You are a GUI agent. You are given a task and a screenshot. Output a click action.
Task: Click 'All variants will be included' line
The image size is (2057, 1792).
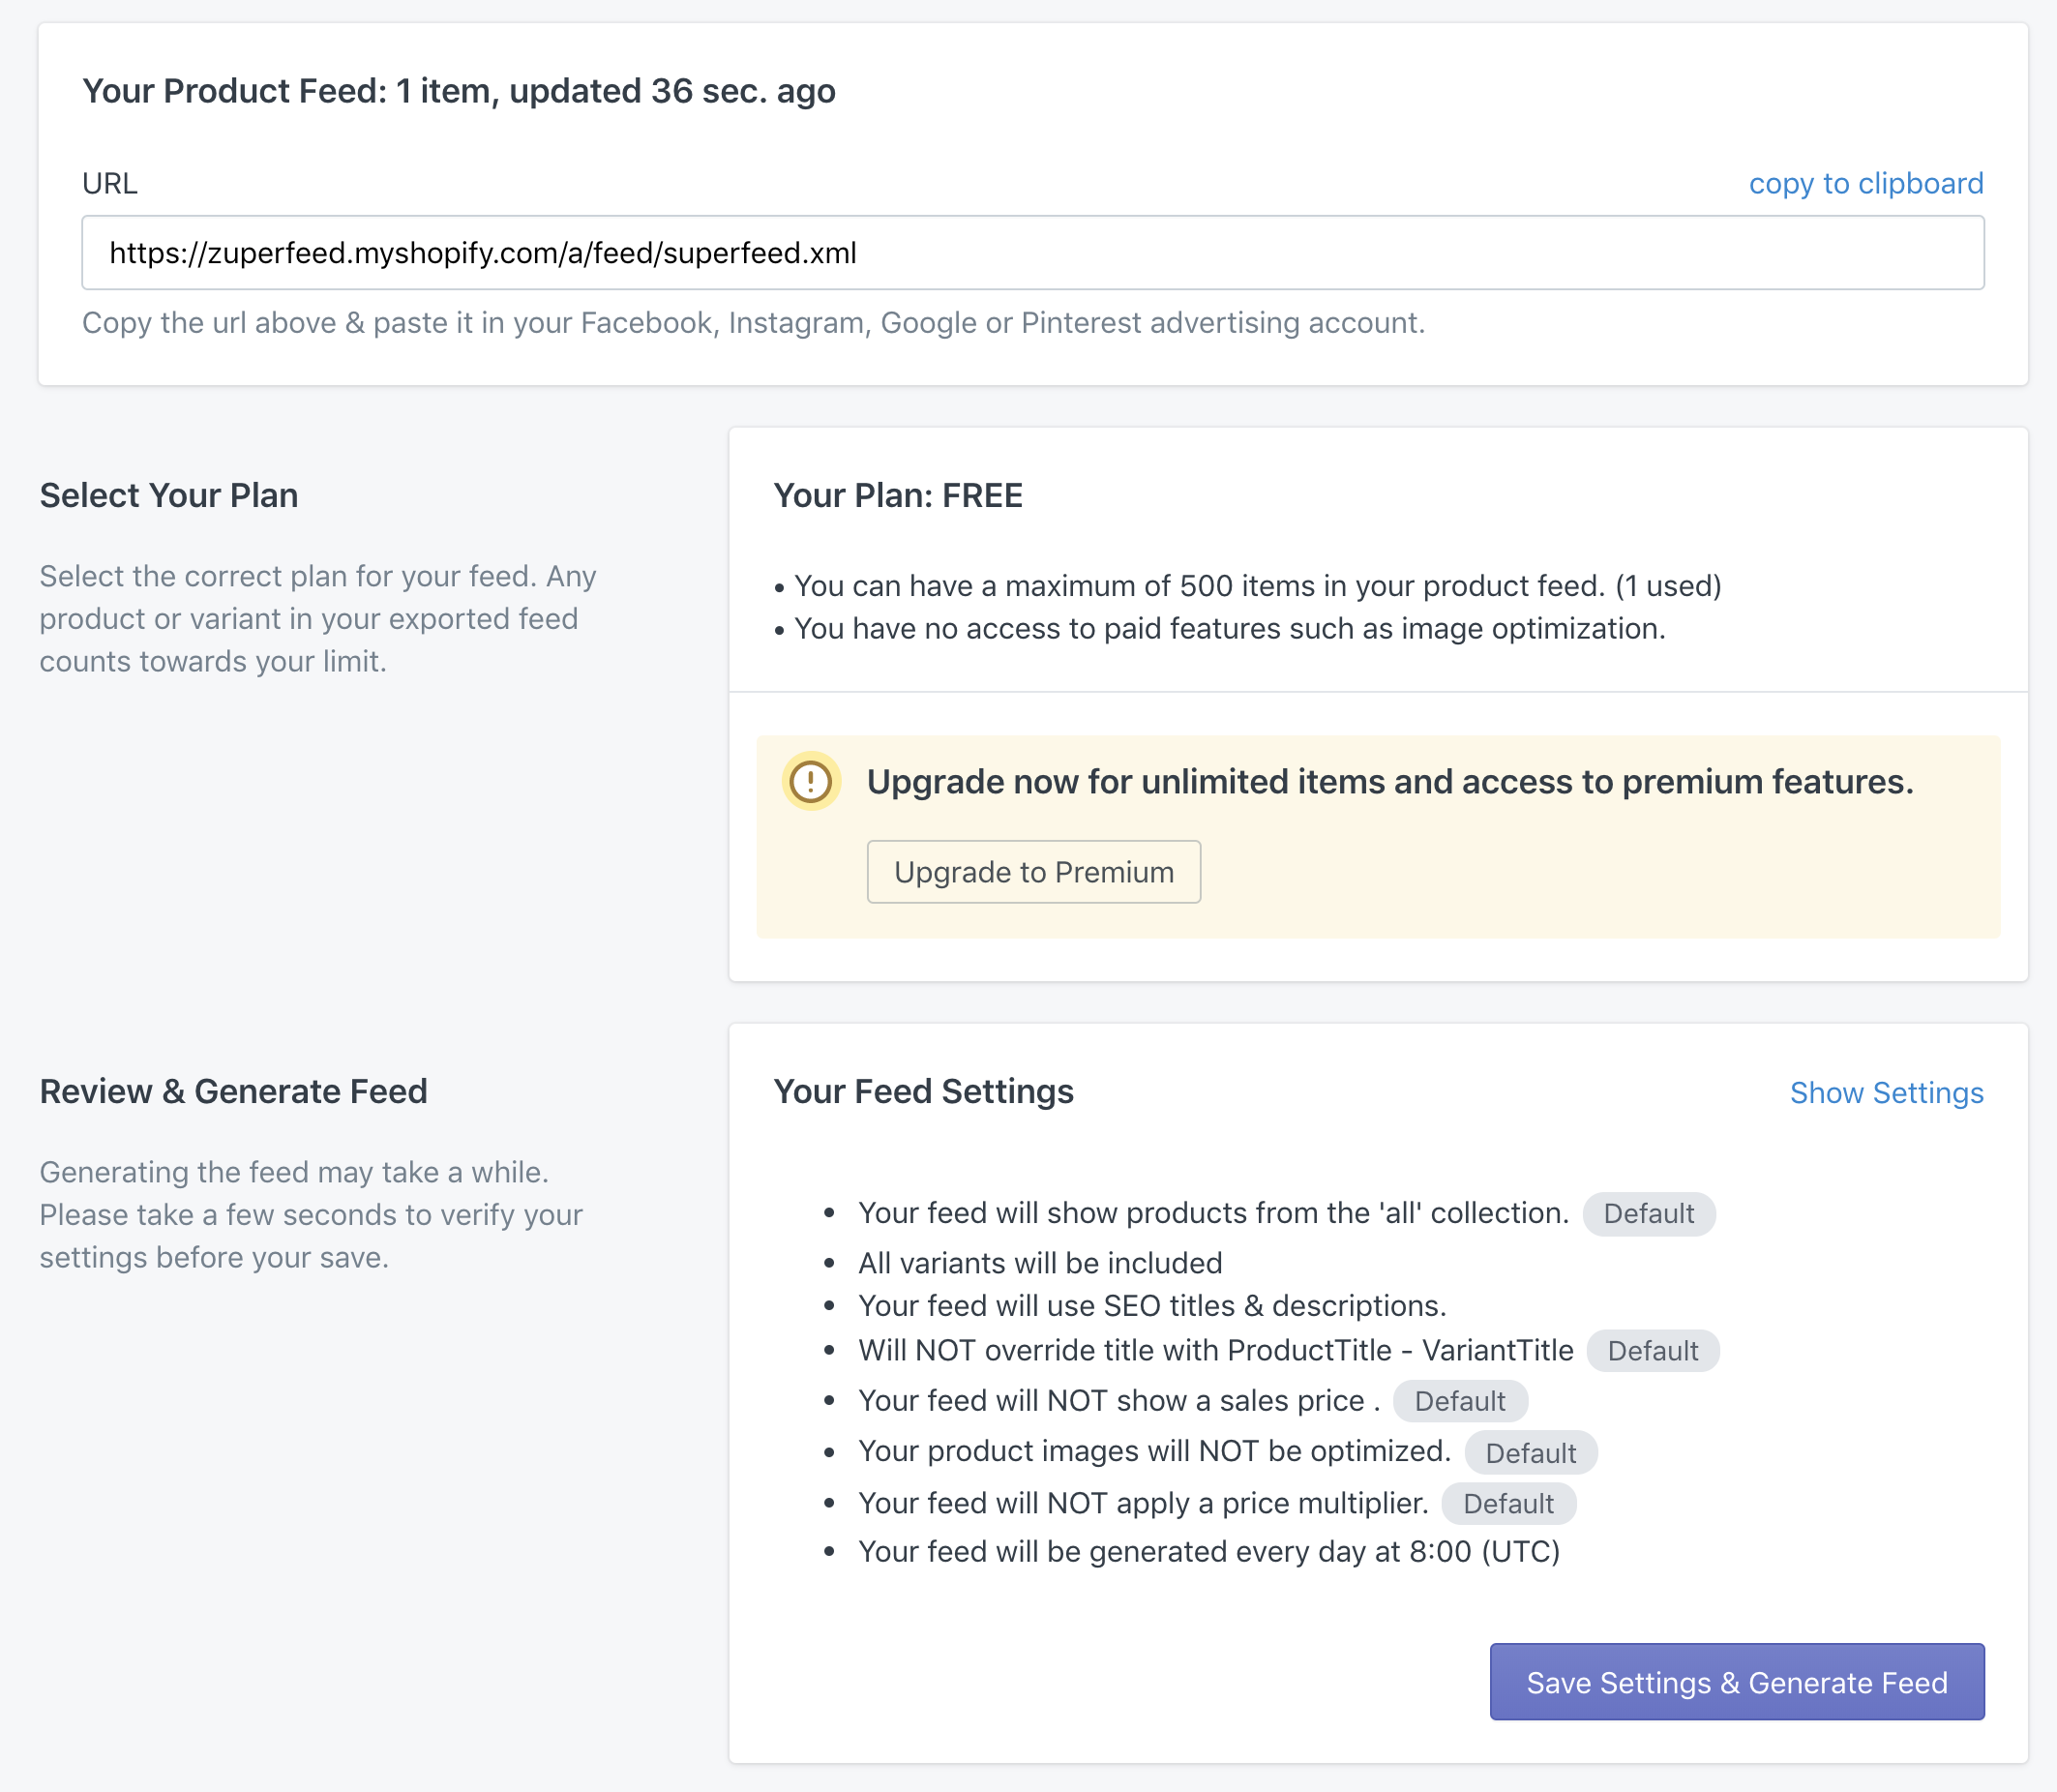(x=1040, y=1263)
